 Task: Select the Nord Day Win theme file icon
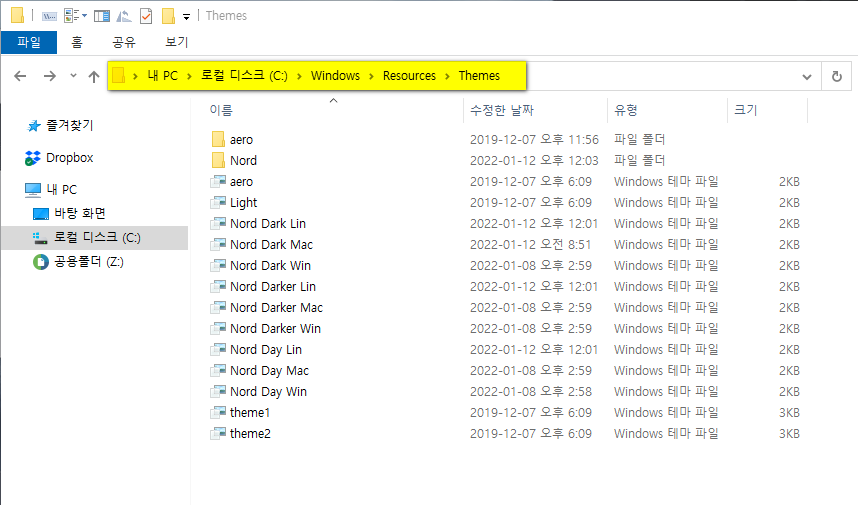218,391
